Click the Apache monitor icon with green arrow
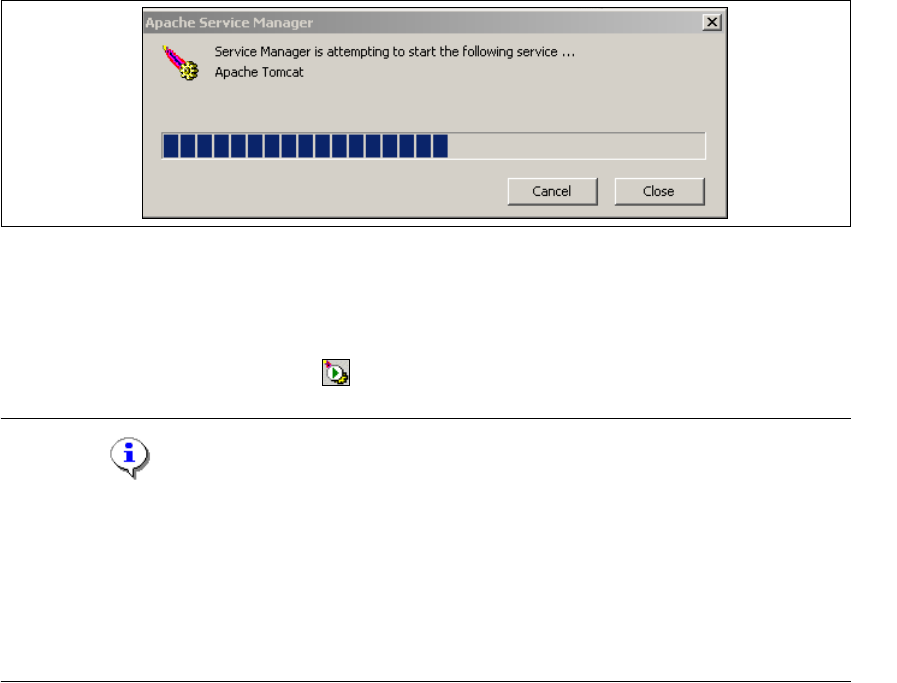Screen dimensions: 897x683 (x=336, y=372)
